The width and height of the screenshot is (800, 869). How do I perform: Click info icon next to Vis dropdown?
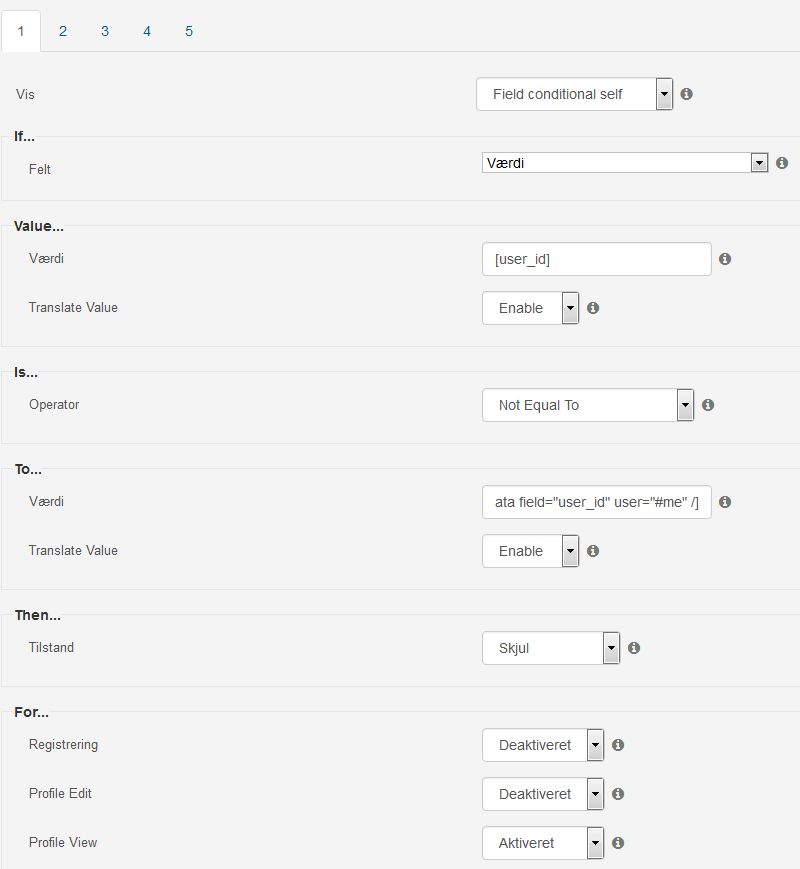(686, 94)
